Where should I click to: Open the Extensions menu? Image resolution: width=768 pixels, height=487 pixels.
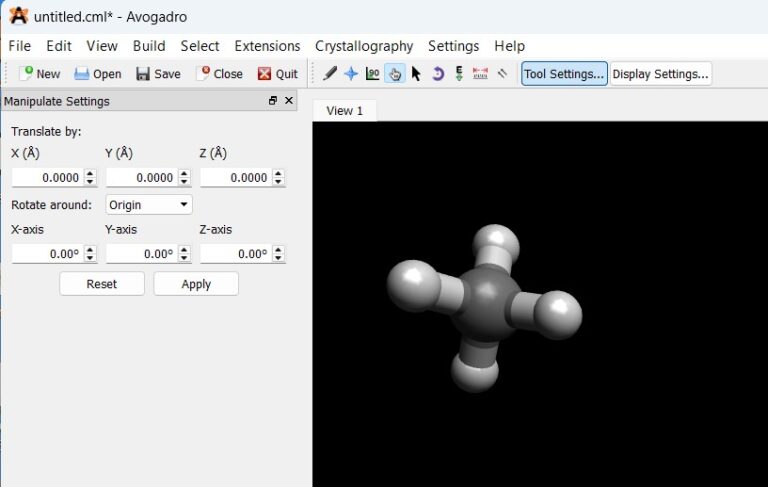point(267,46)
